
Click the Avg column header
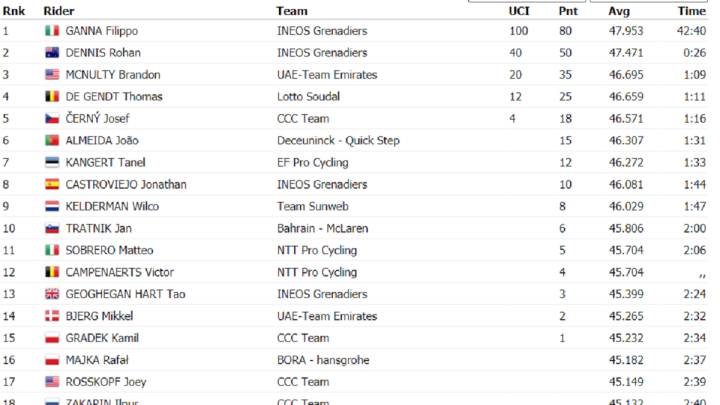(618, 11)
